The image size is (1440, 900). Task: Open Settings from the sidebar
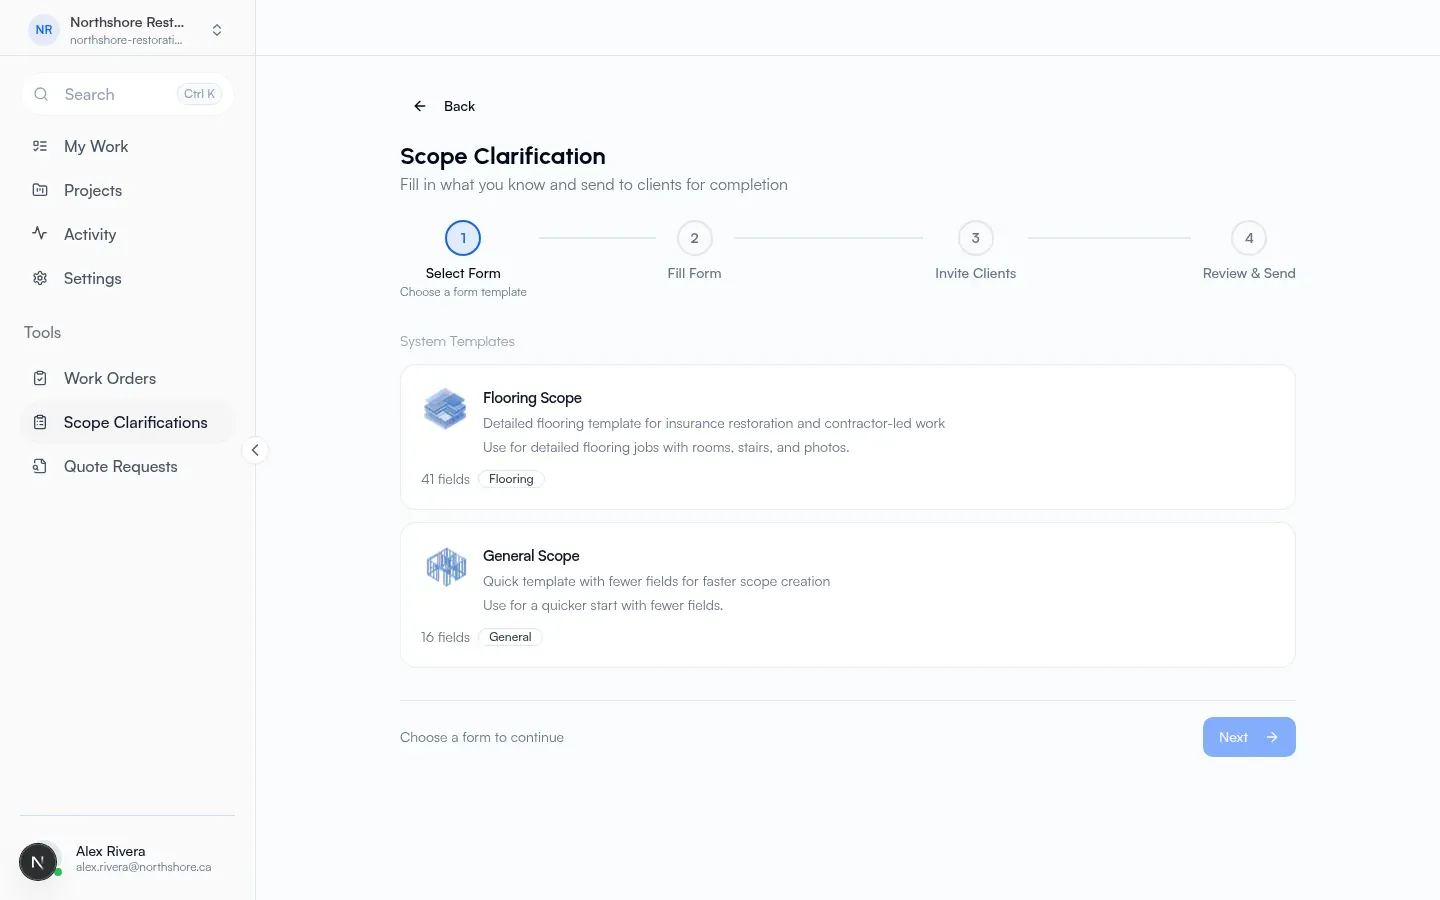click(x=127, y=278)
